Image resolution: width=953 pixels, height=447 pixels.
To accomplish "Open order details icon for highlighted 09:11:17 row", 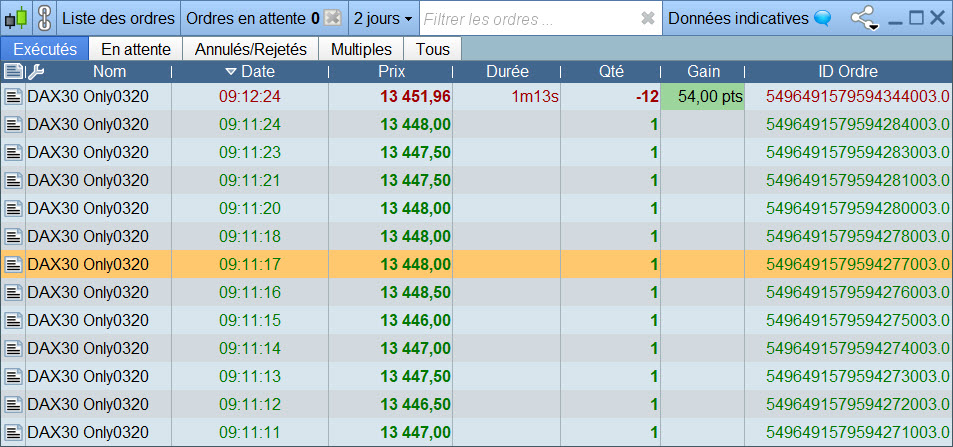I will [13, 265].
